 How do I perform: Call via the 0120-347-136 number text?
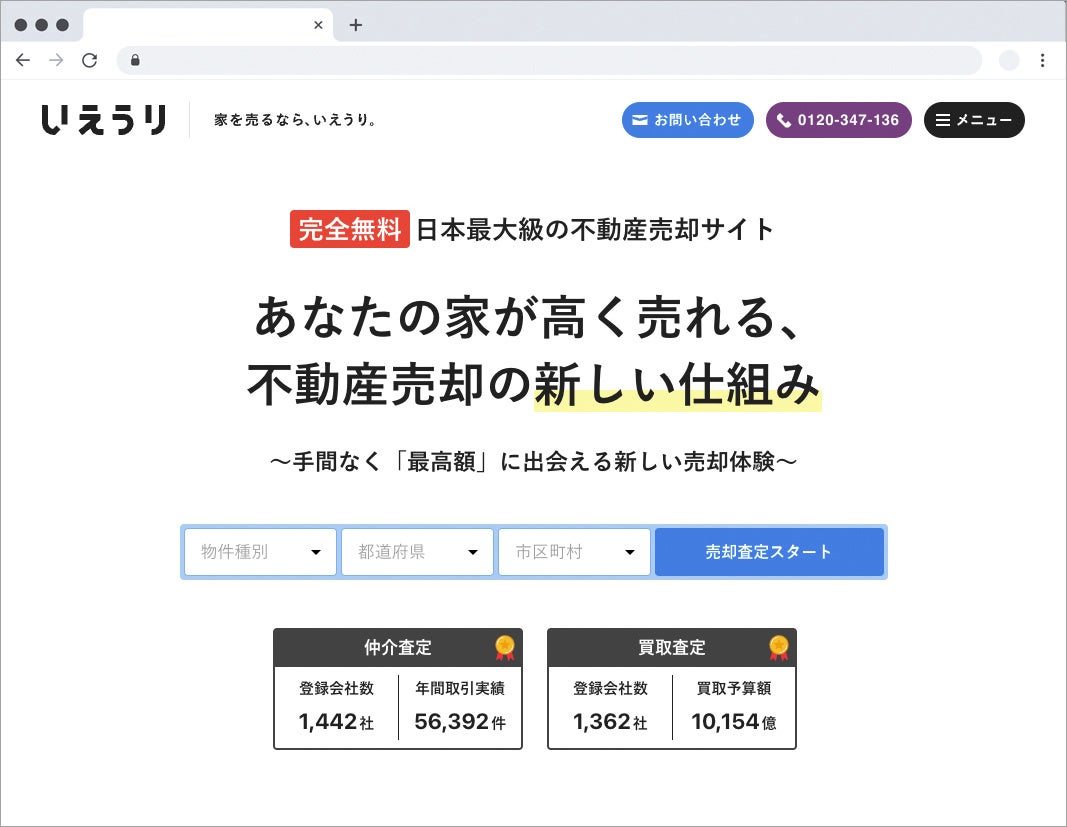(848, 120)
